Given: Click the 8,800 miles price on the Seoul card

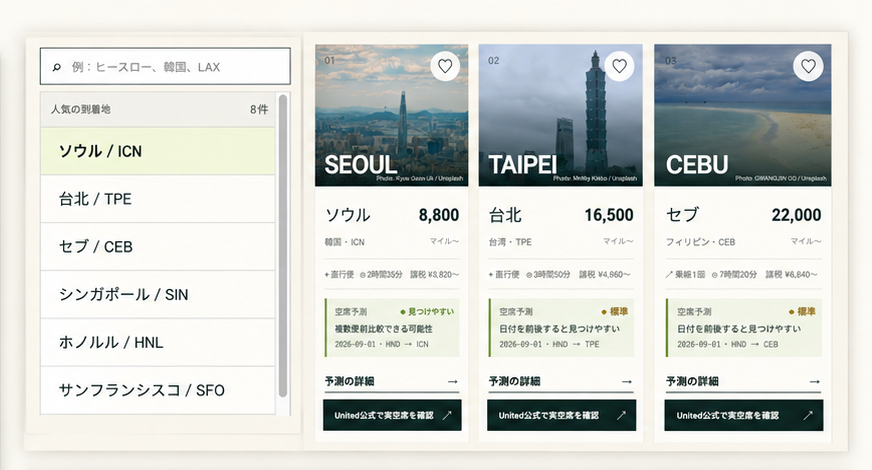Looking at the screenshot, I should pos(439,215).
